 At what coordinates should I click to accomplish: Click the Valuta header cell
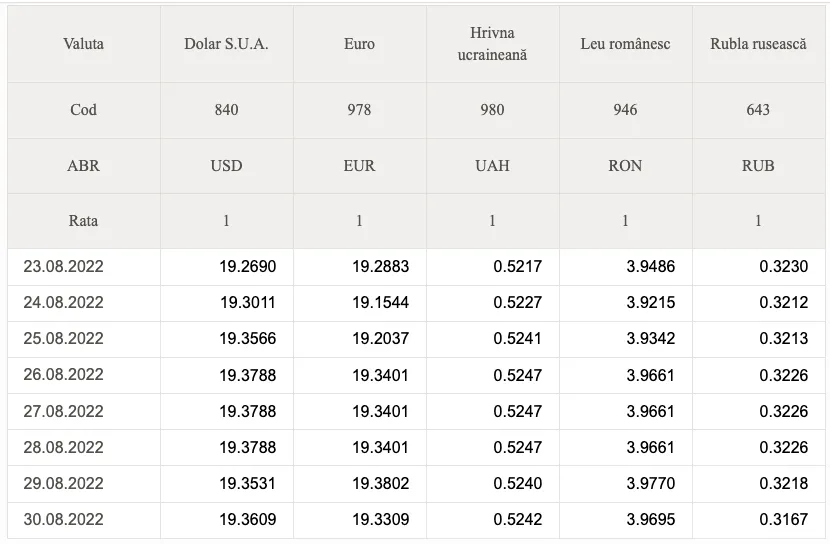point(84,44)
